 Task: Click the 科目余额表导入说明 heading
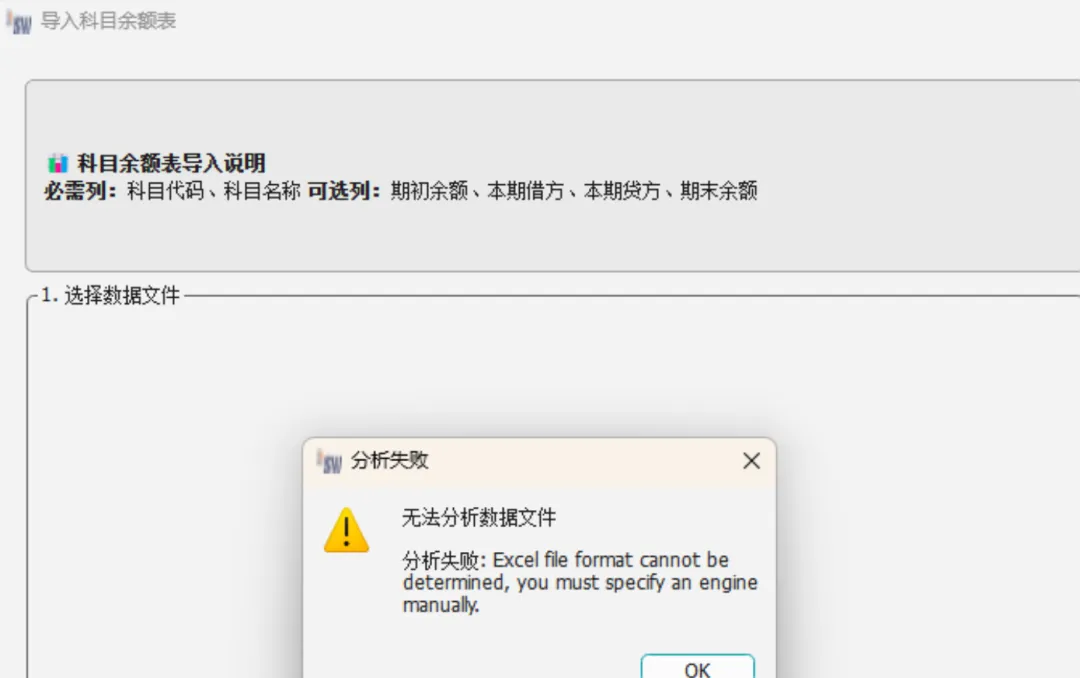171,163
